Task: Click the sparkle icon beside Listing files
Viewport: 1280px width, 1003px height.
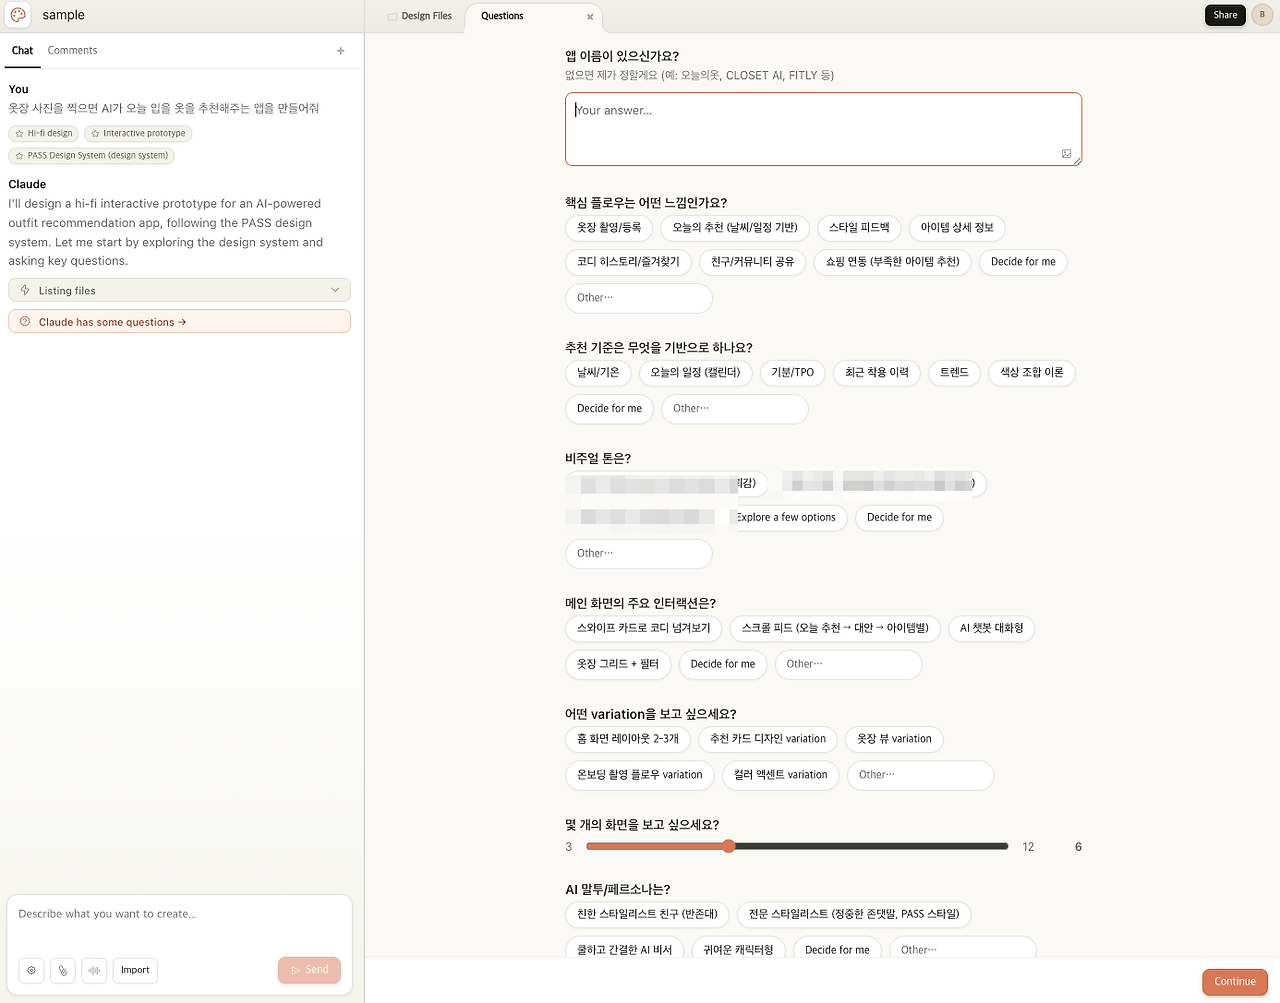Action: click(x=25, y=290)
